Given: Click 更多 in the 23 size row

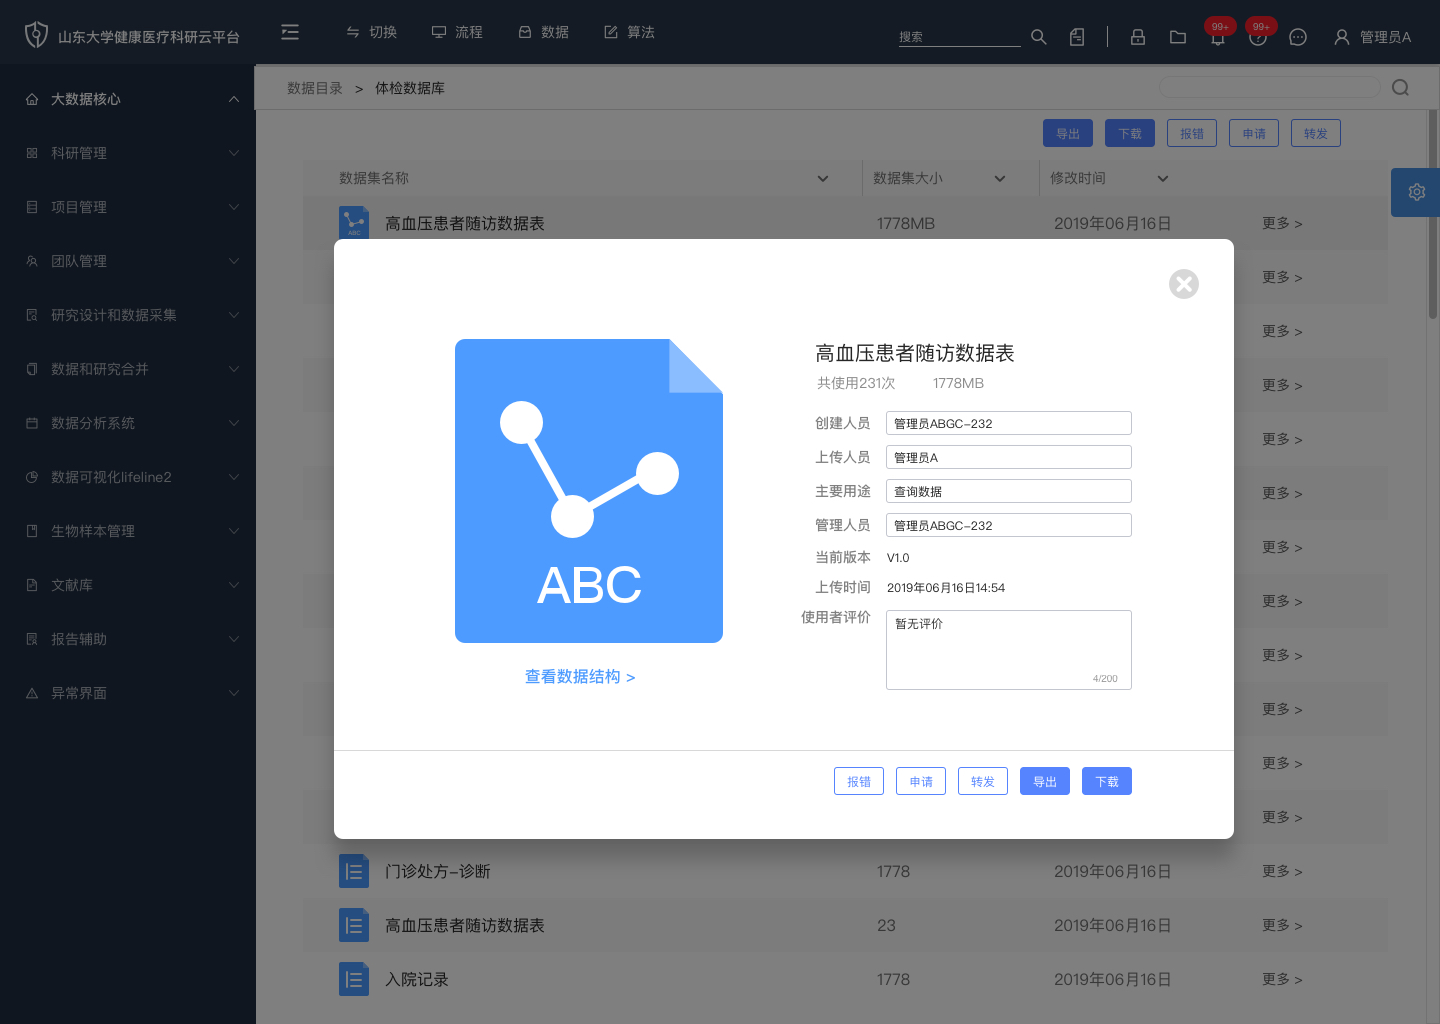Looking at the screenshot, I should pyautogui.click(x=1282, y=925).
